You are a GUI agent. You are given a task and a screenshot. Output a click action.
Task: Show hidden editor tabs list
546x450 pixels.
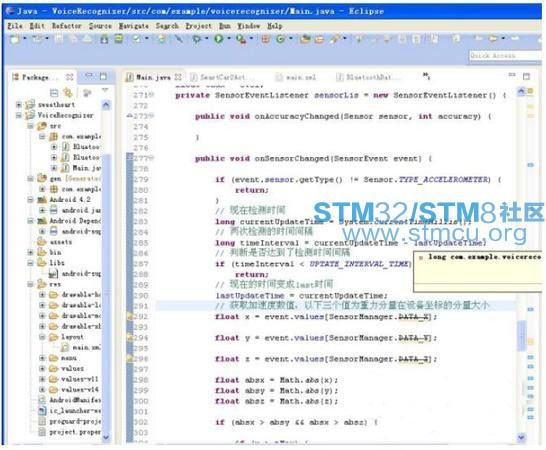click(x=426, y=76)
